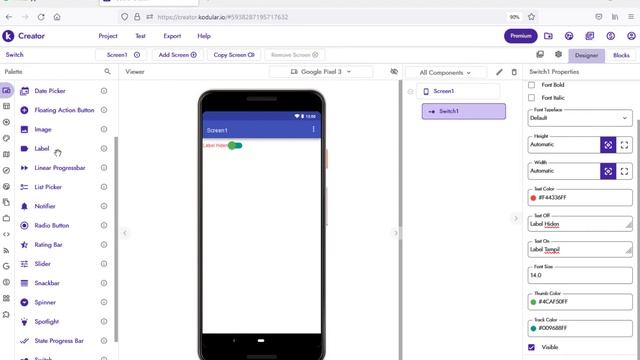Edit the Font Size field
Image resolution: width=640 pixels, height=360 pixels.
pos(580,276)
